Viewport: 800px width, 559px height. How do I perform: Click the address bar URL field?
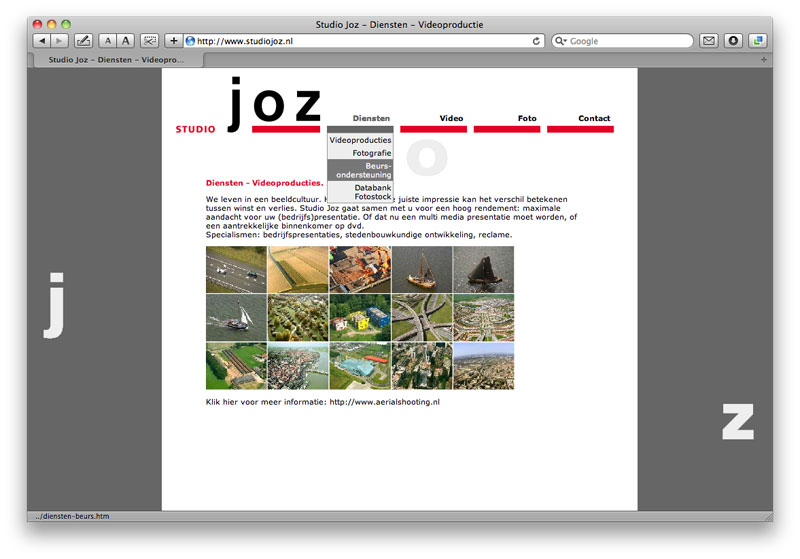tap(363, 41)
